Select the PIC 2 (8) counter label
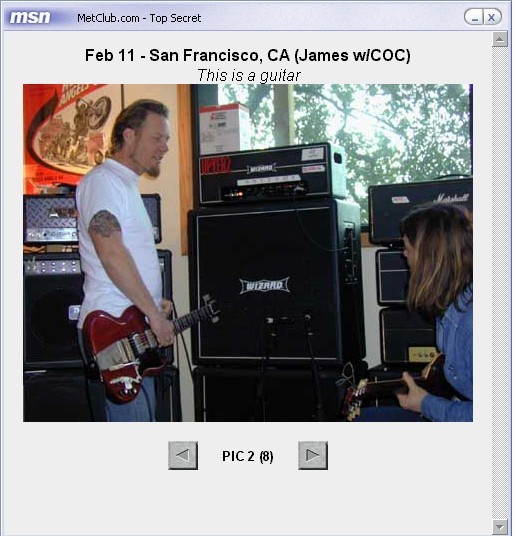 248,456
